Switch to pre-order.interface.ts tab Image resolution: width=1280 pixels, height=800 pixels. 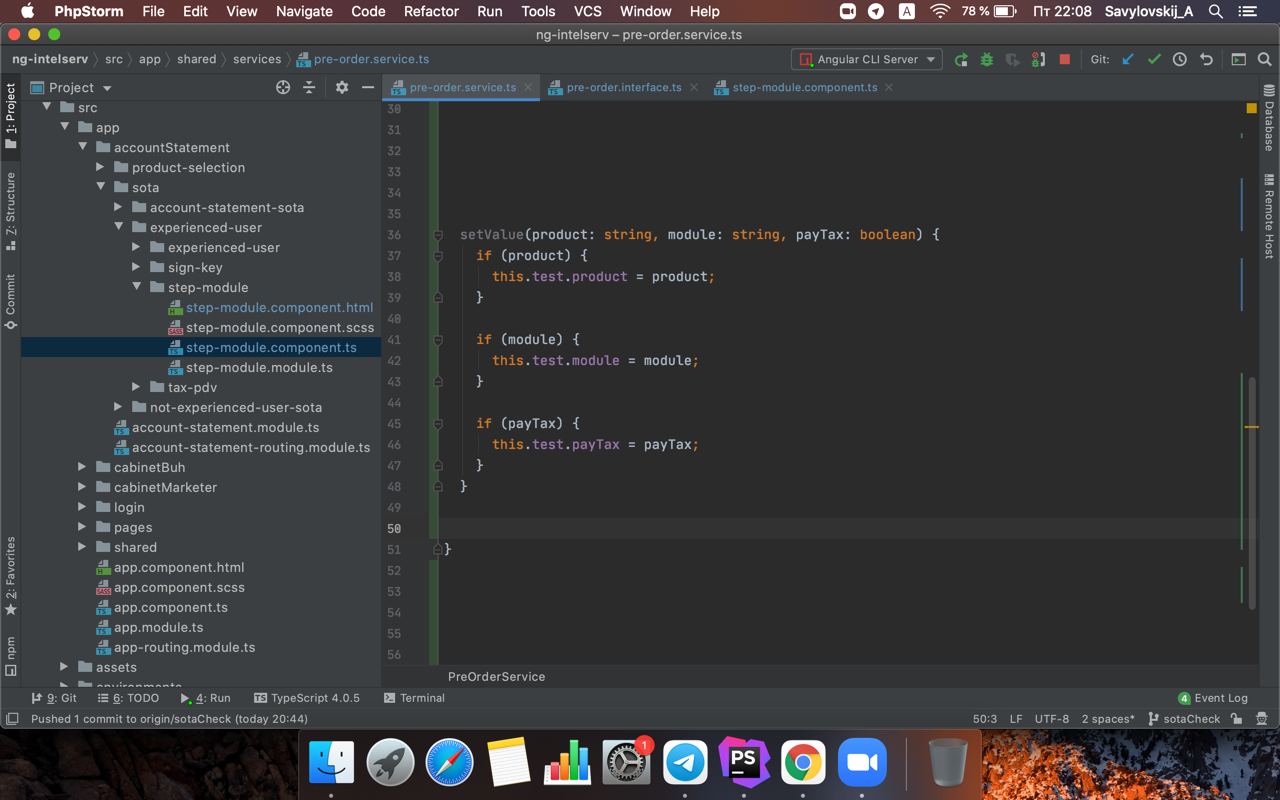pyautogui.click(x=624, y=87)
